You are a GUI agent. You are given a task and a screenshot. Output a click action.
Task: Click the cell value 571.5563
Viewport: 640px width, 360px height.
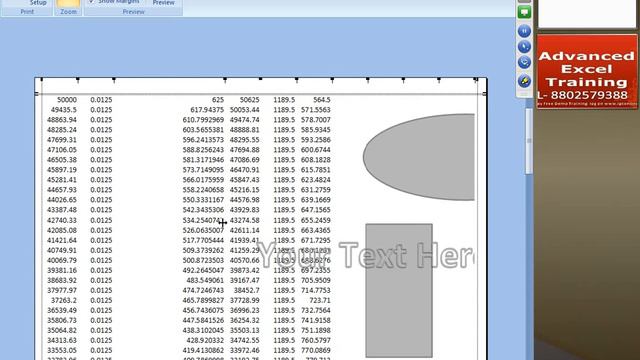pyautogui.click(x=316, y=110)
